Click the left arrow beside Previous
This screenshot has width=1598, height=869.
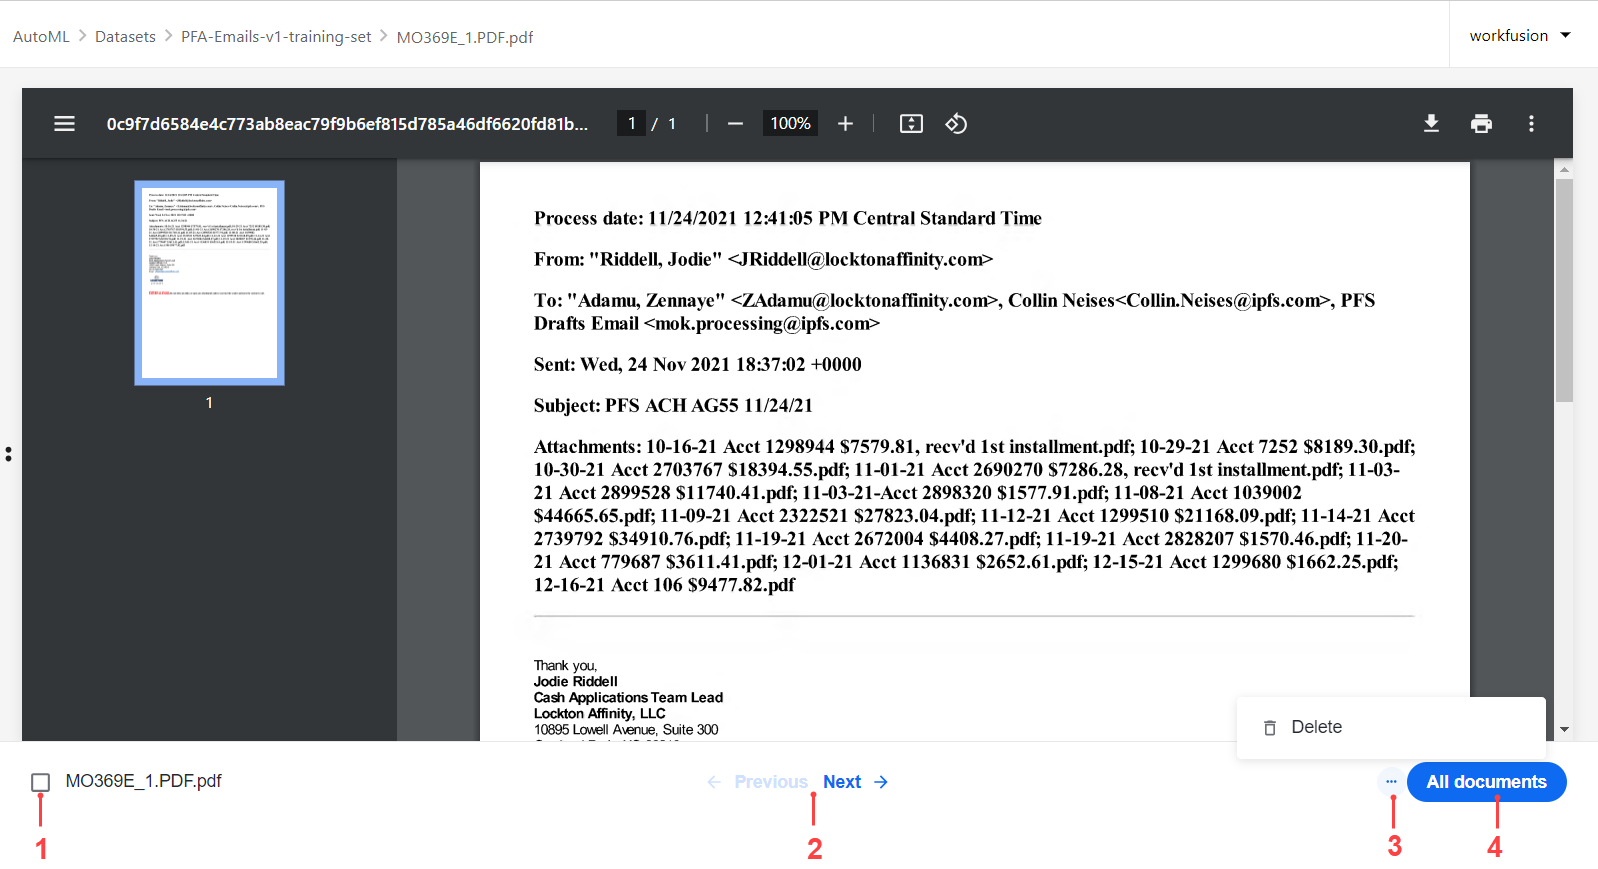(x=714, y=782)
